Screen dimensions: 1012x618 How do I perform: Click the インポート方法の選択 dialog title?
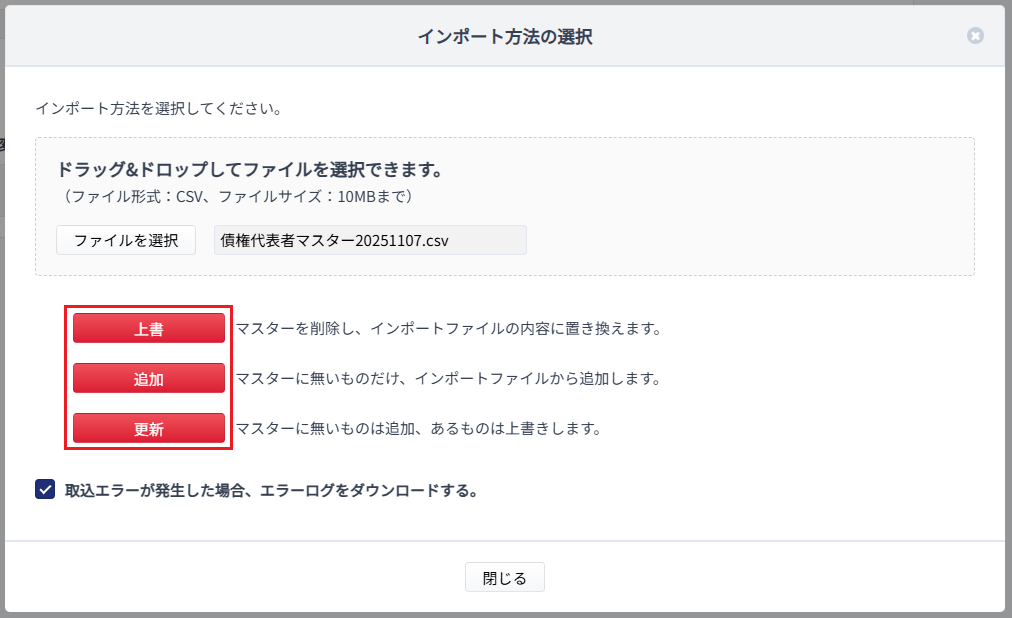505,37
